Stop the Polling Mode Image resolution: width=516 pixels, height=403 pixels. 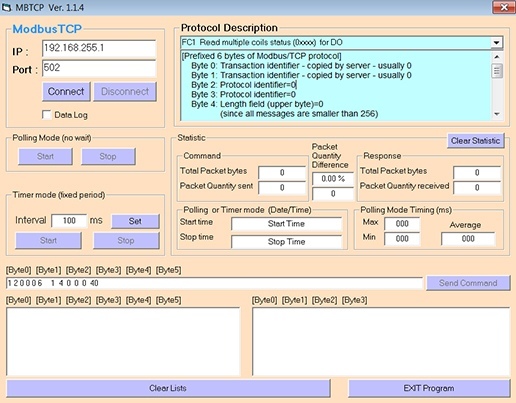pyautogui.click(x=108, y=156)
